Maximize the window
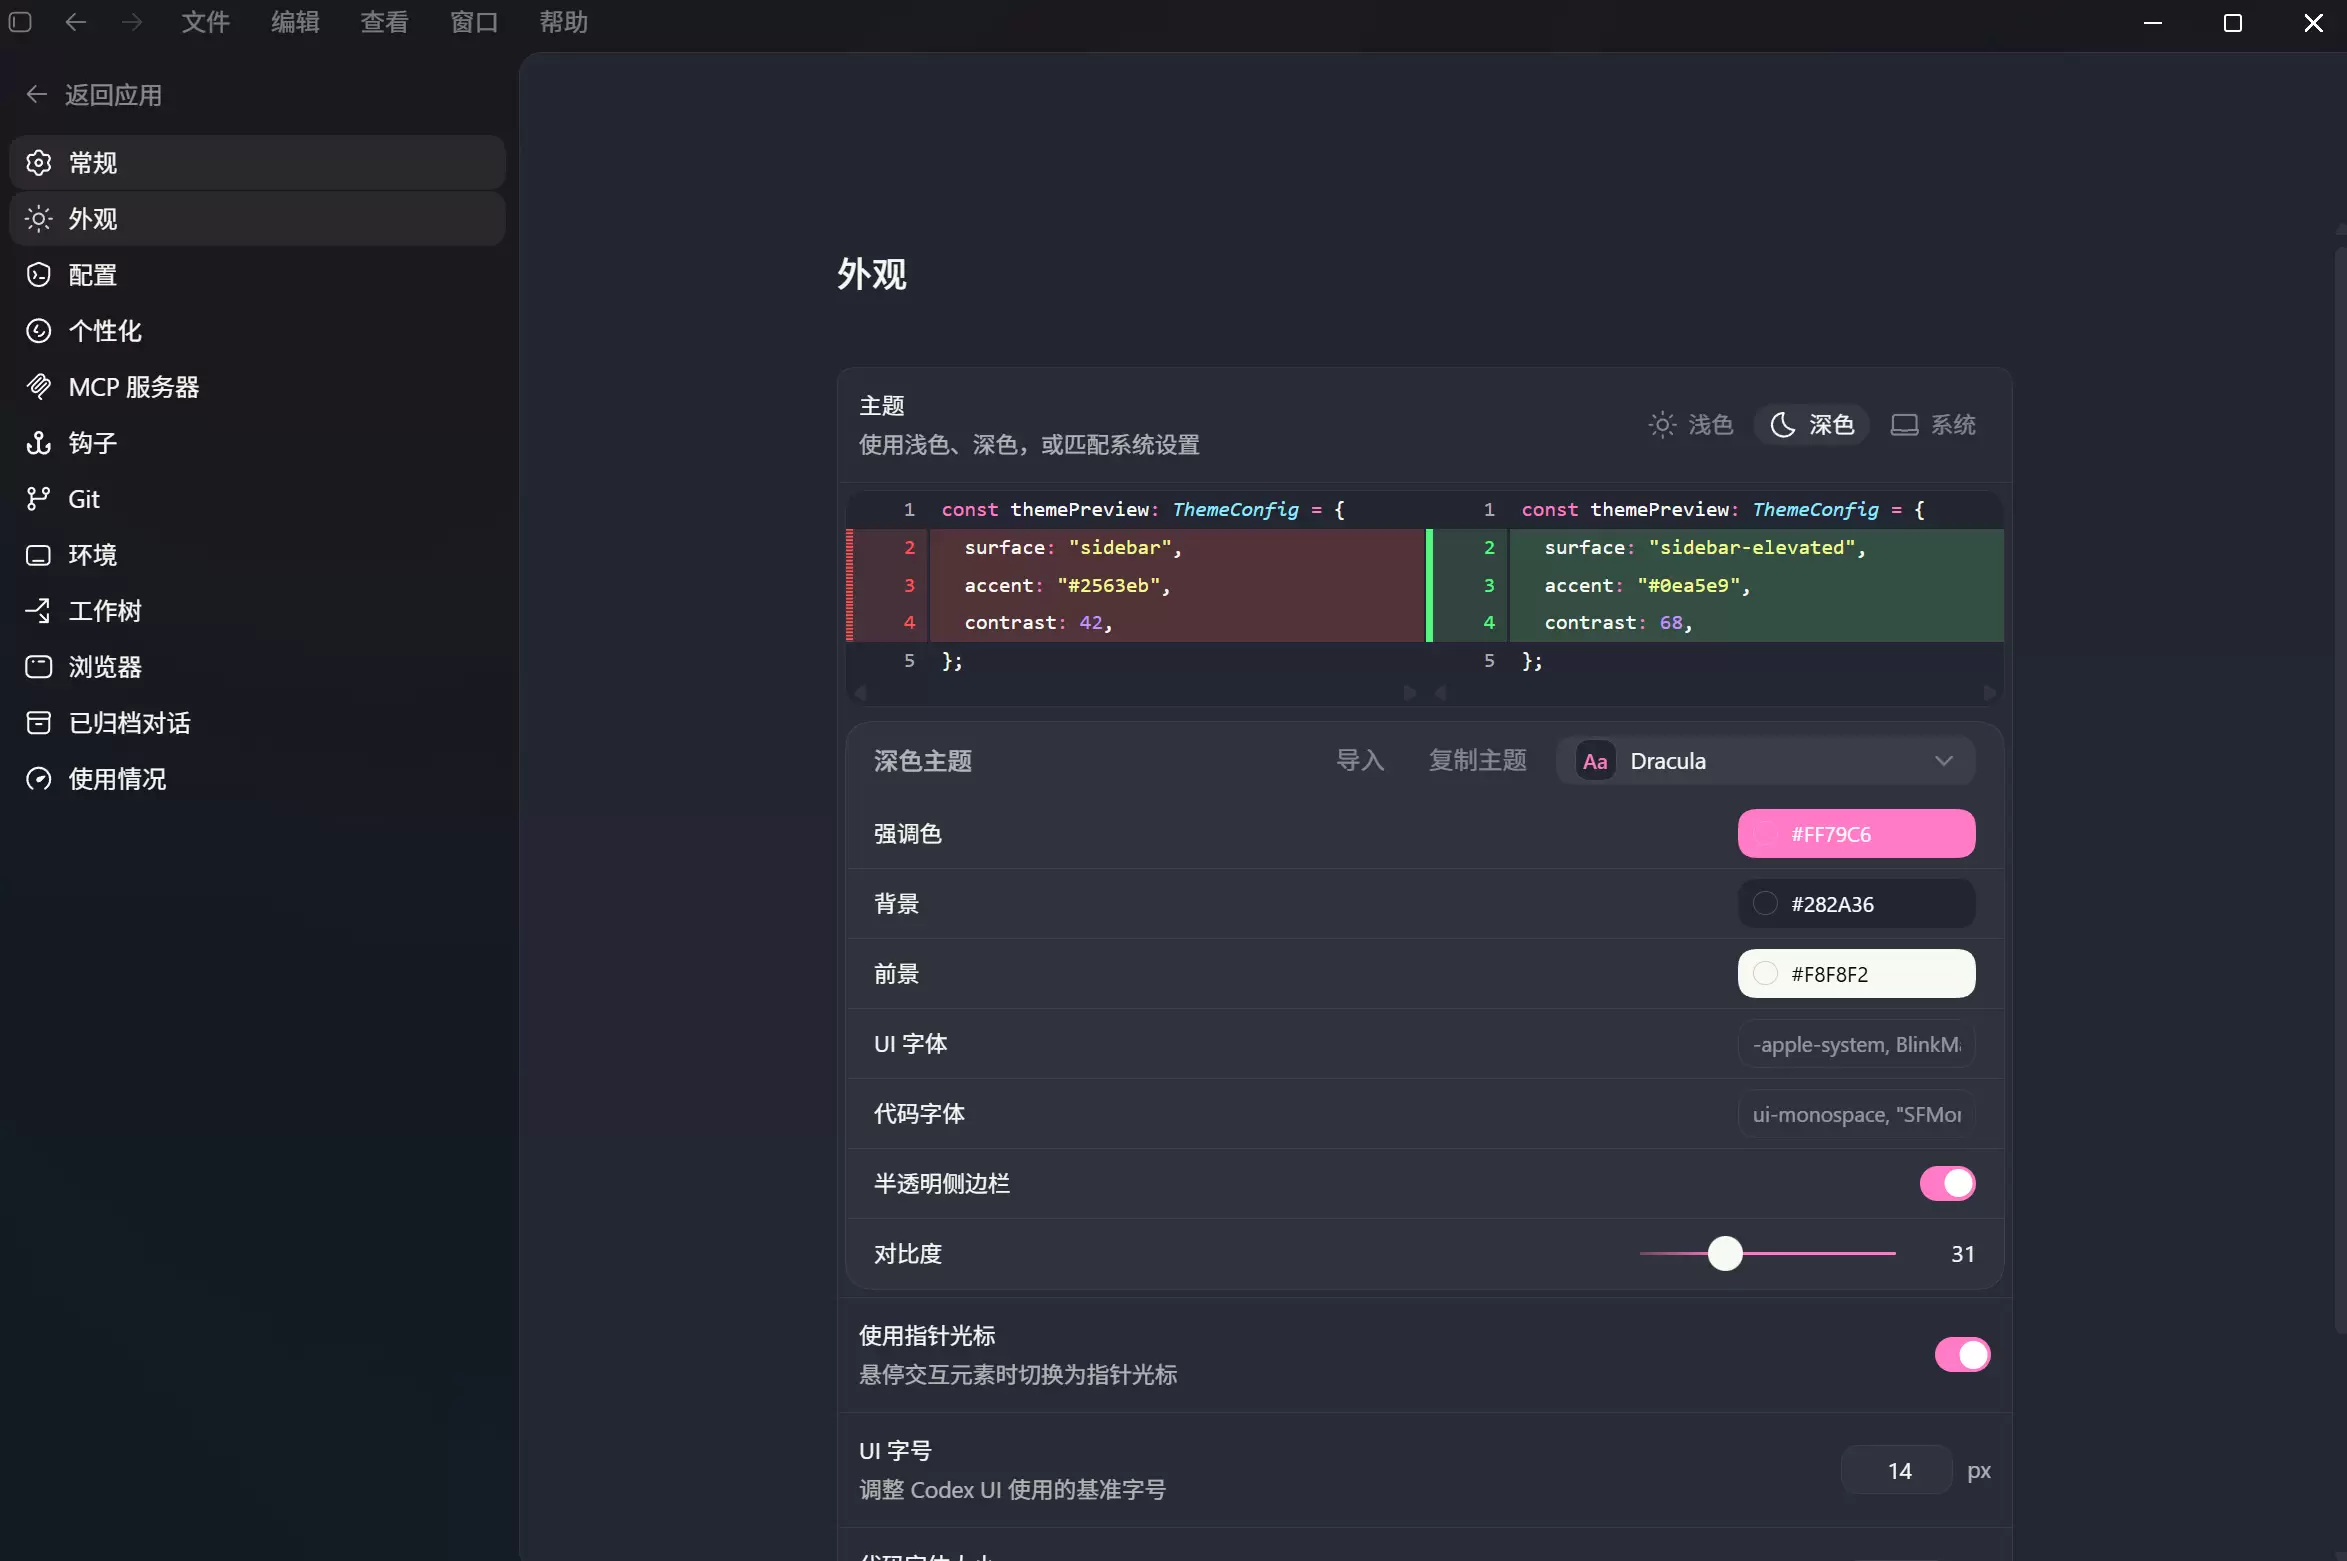Screen dimensions: 2347x1561 click(2232, 22)
